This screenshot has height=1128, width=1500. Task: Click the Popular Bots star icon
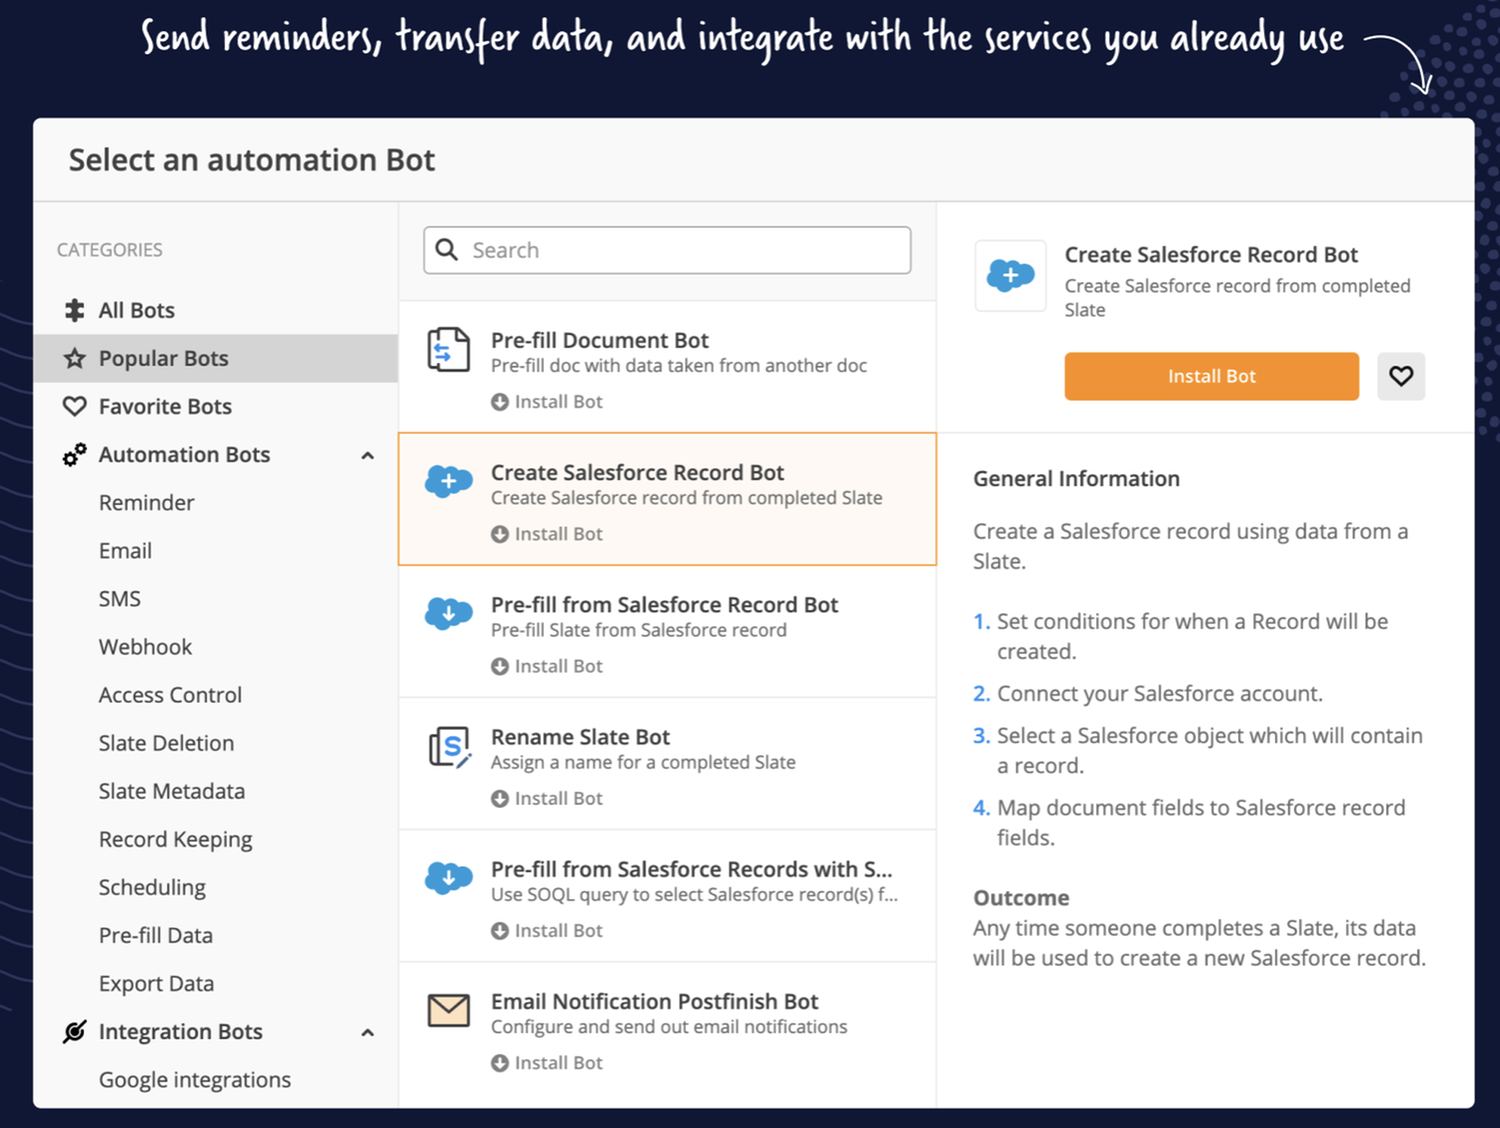tap(74, 358)
